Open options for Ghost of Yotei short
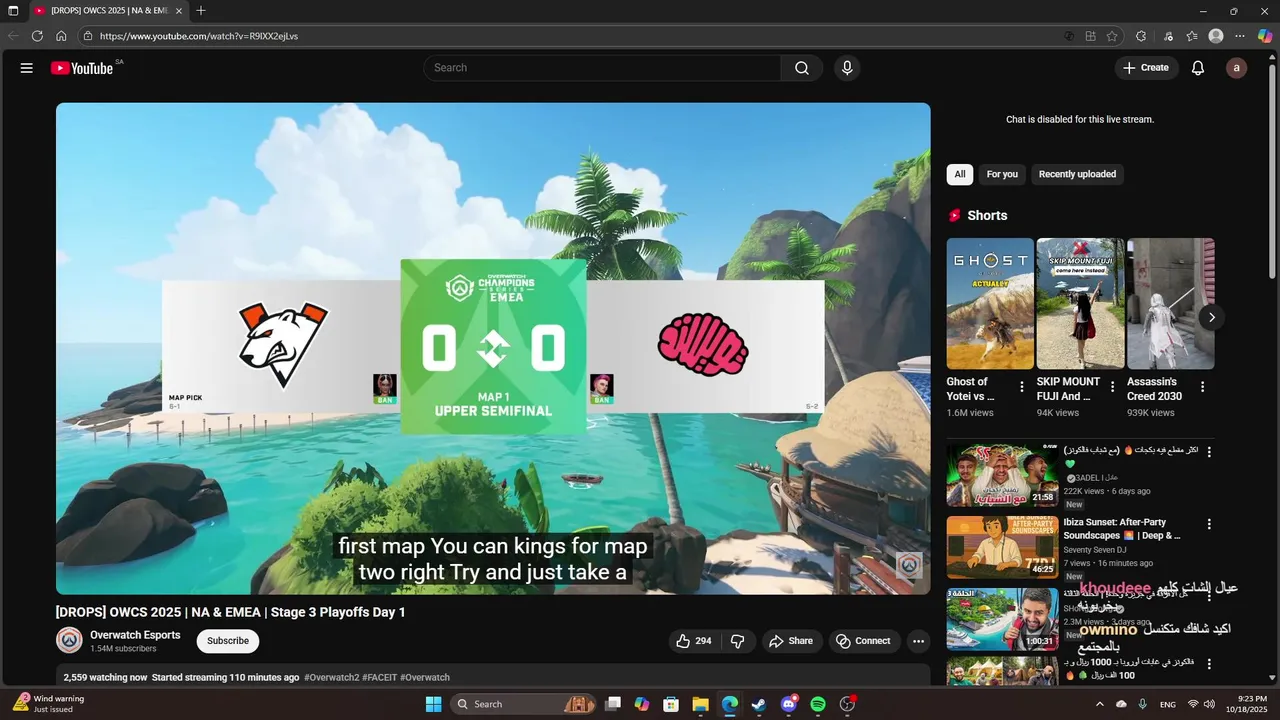 coord(1022,387)
